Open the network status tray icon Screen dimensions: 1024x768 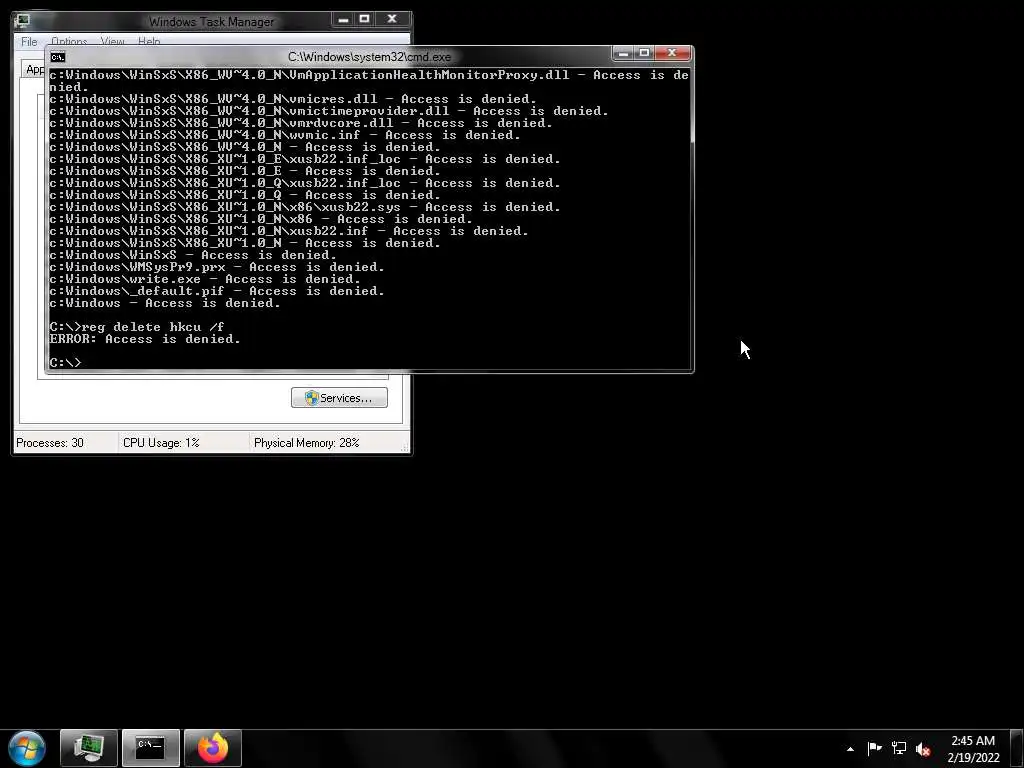(x=899, y=748)
